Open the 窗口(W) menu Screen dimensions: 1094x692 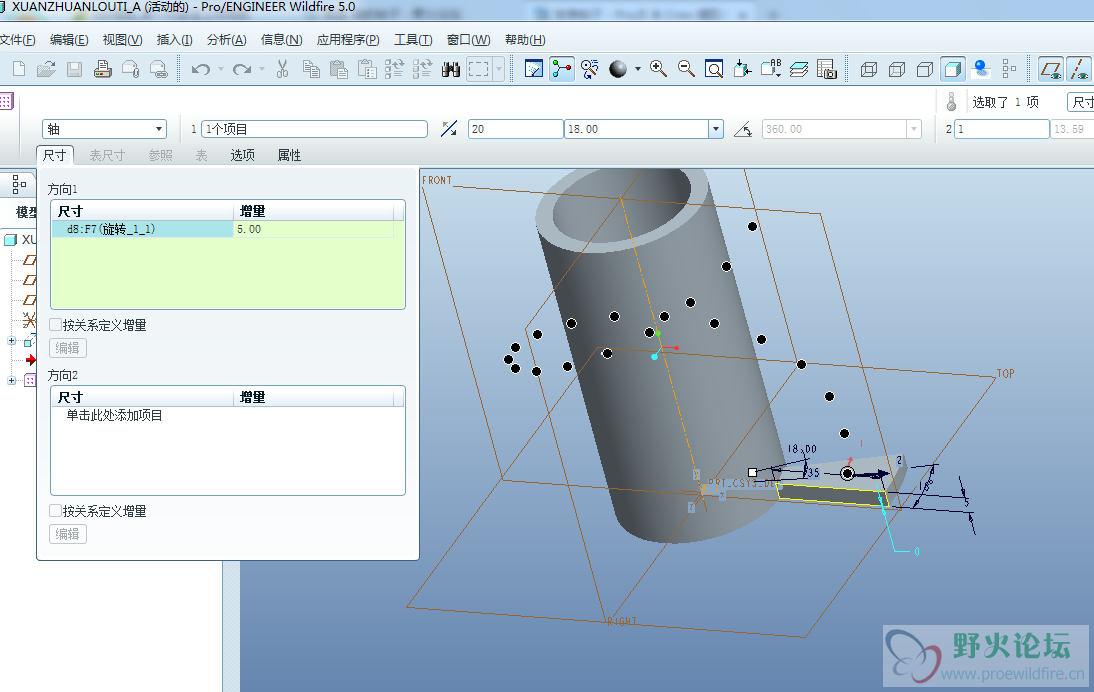[x=468, y=40]
